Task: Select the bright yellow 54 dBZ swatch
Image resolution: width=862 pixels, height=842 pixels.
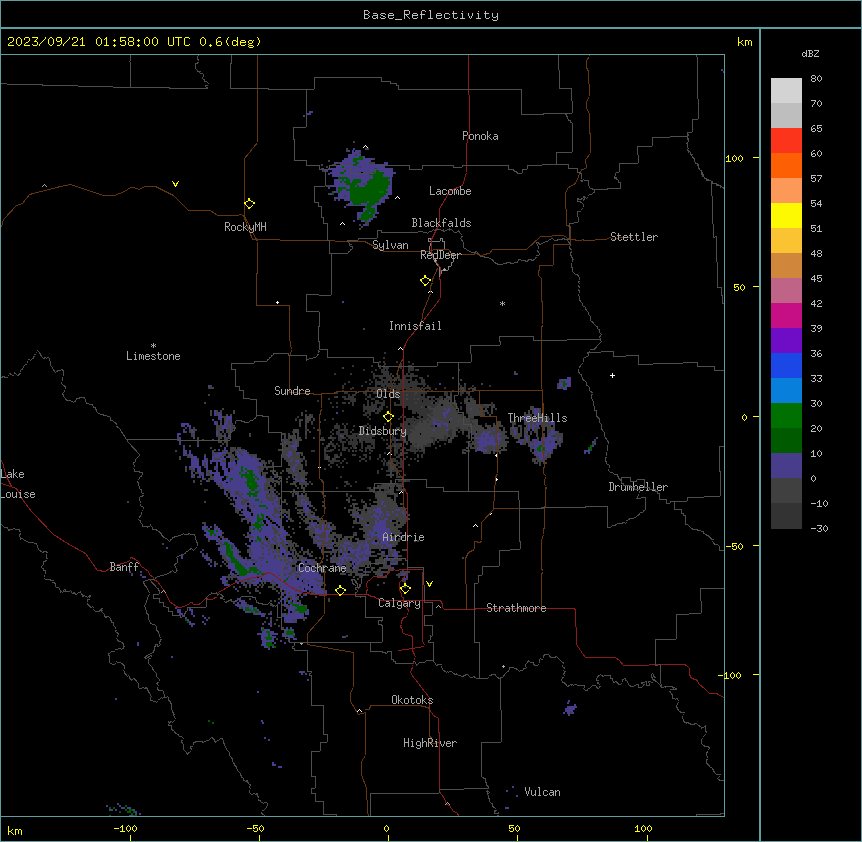Action: 786,215
